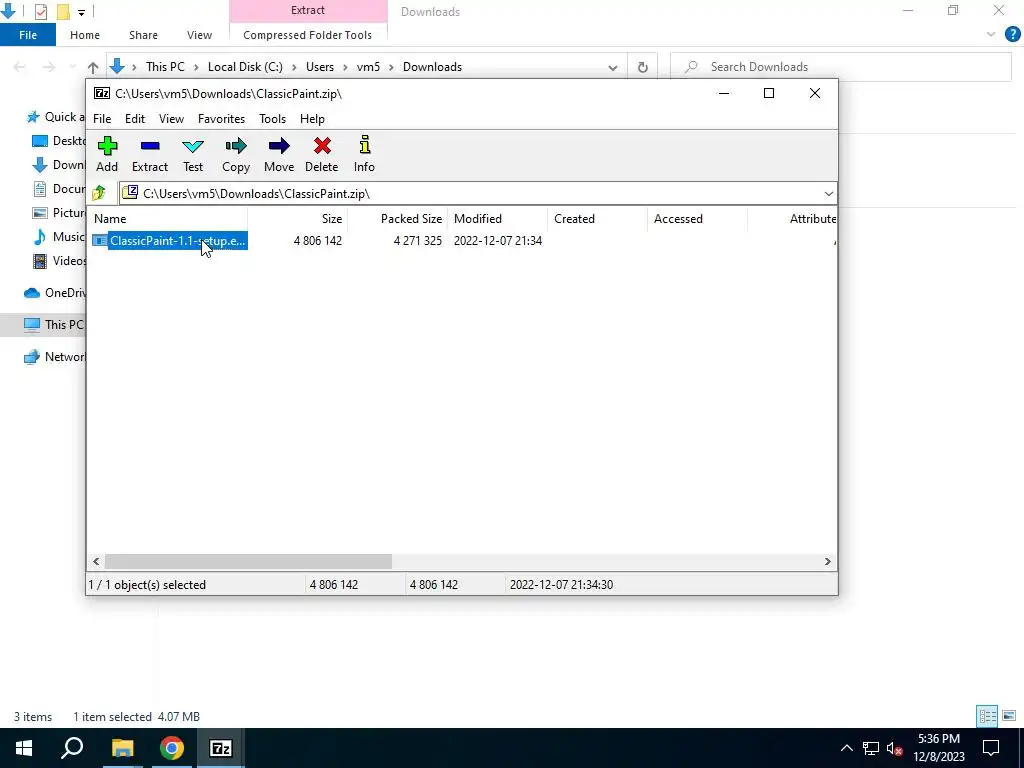Image resolution: width=1024 pixels, height=768 pixels.
Task: Sort by the Modified column header
Action: (498, 219)
